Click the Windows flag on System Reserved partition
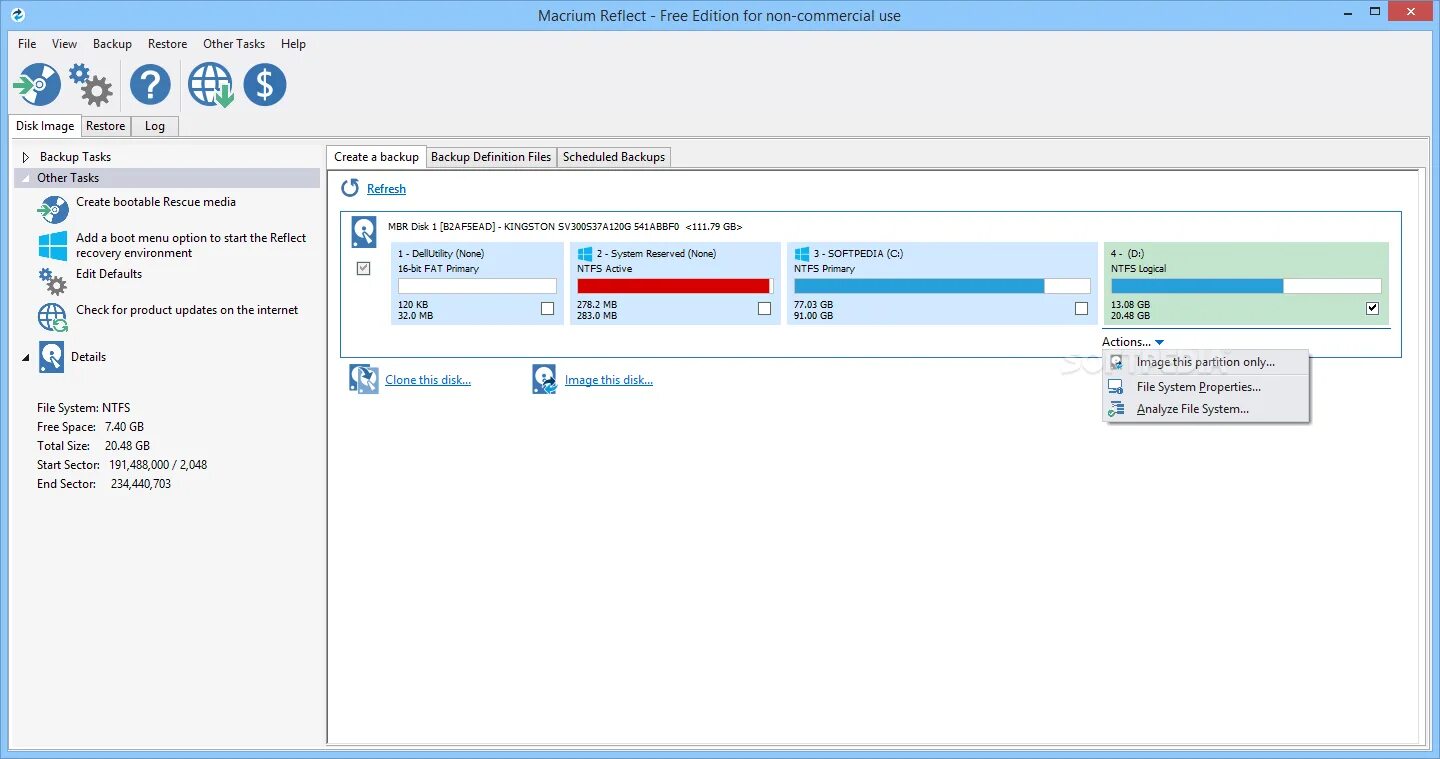The width and height of the screenshot is (1440, 759). click(x=585, y=254)
